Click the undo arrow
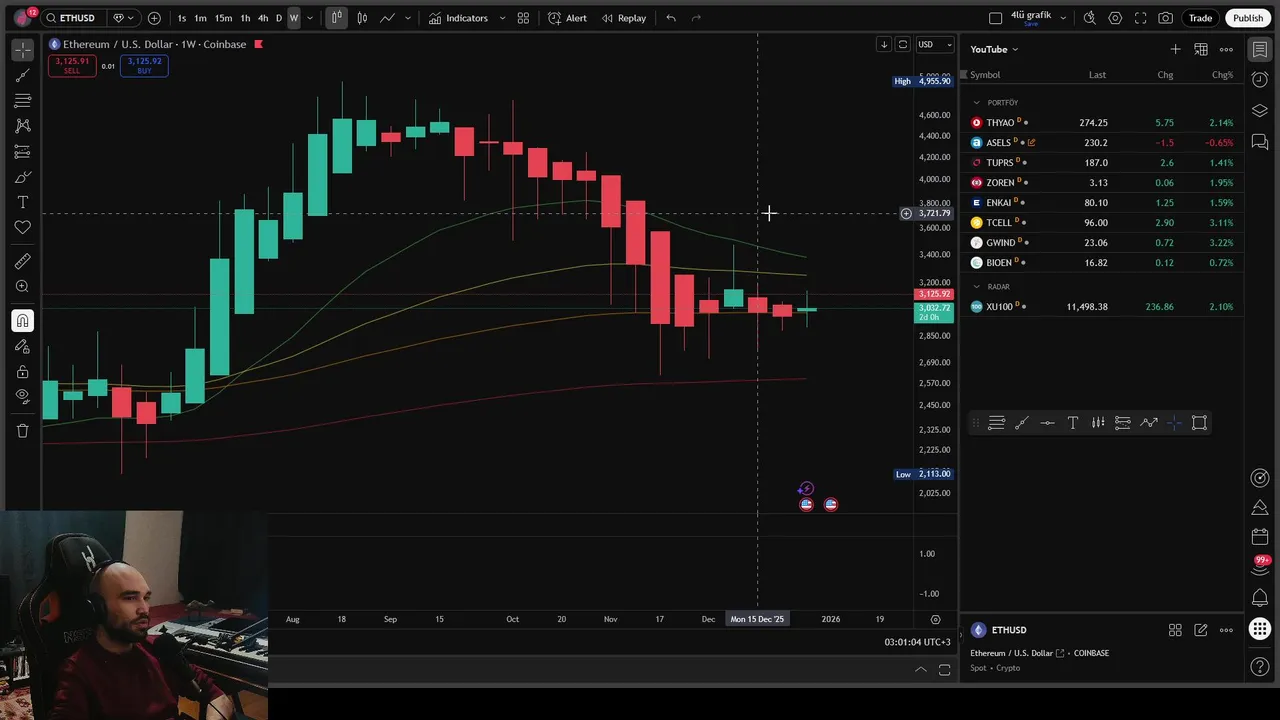This screenshot has width=1280, height=720. click(x=671, y=18)
